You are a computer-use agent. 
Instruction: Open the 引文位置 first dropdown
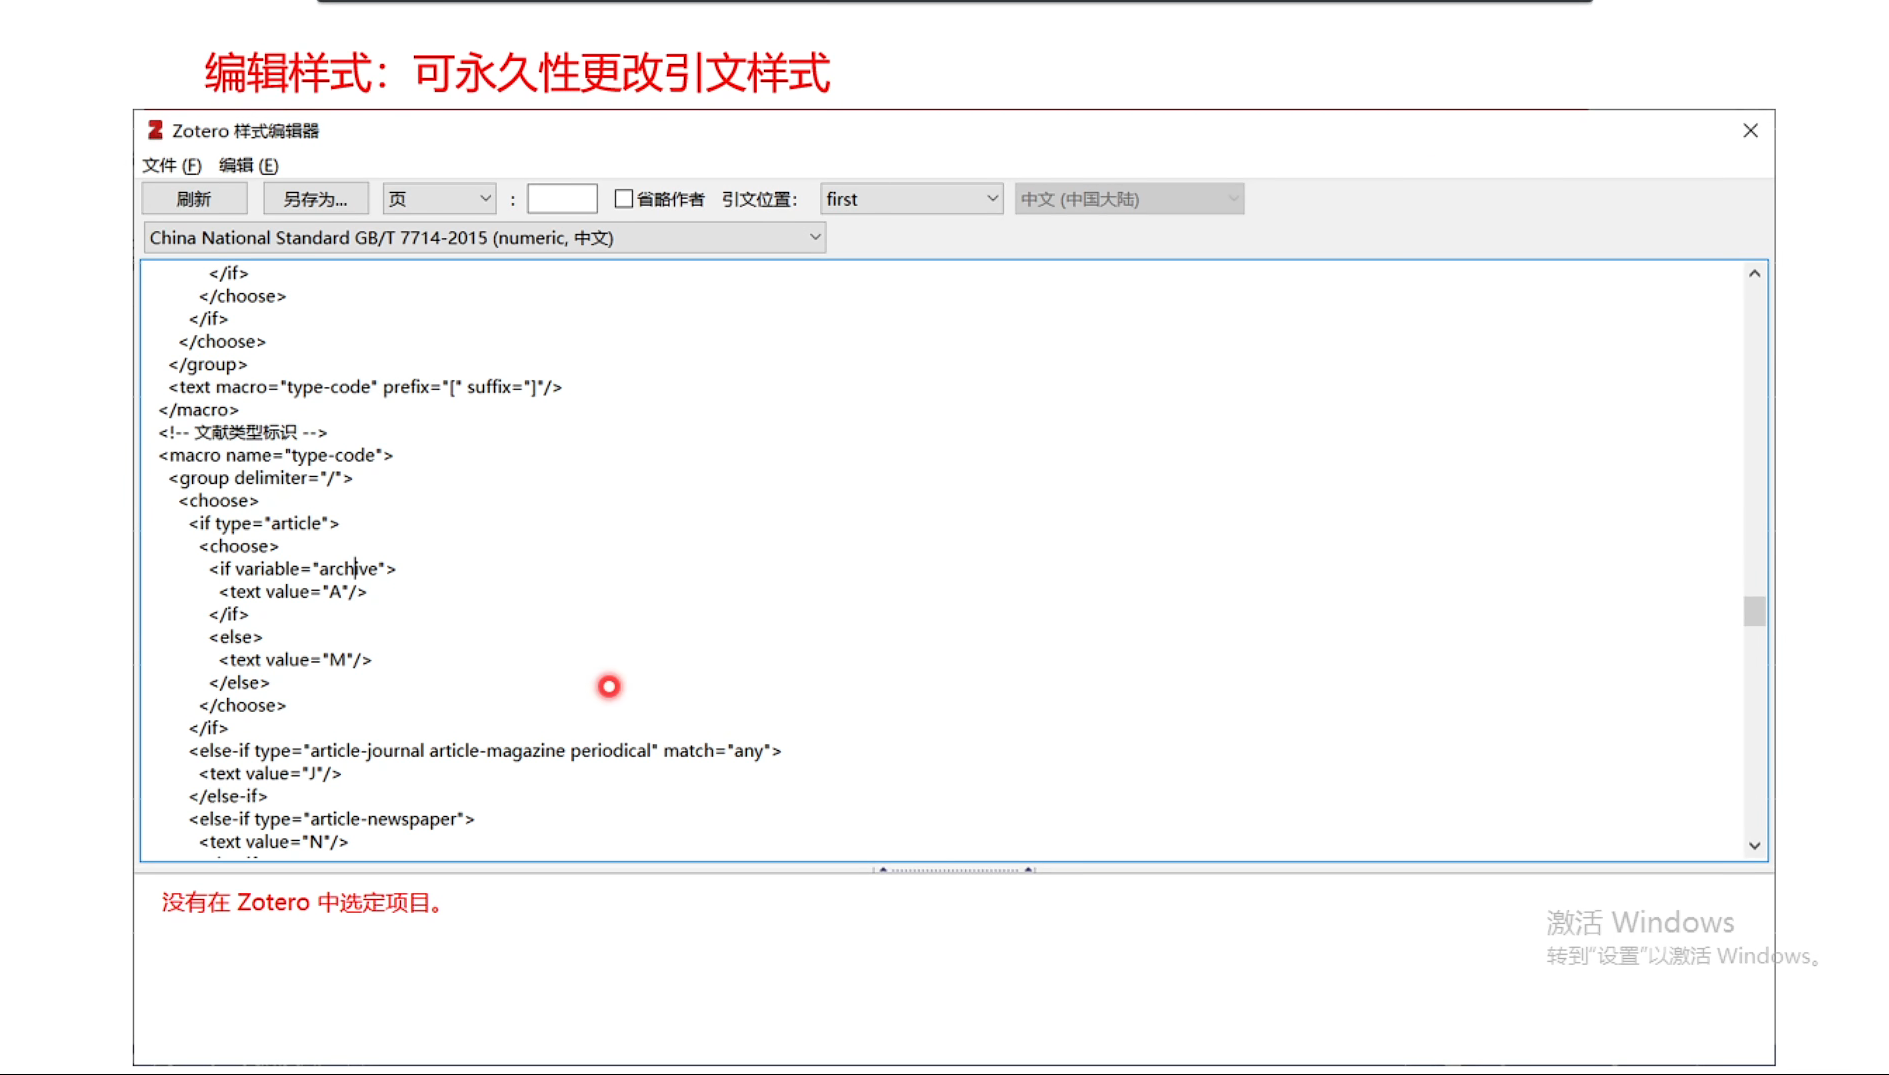911,199
